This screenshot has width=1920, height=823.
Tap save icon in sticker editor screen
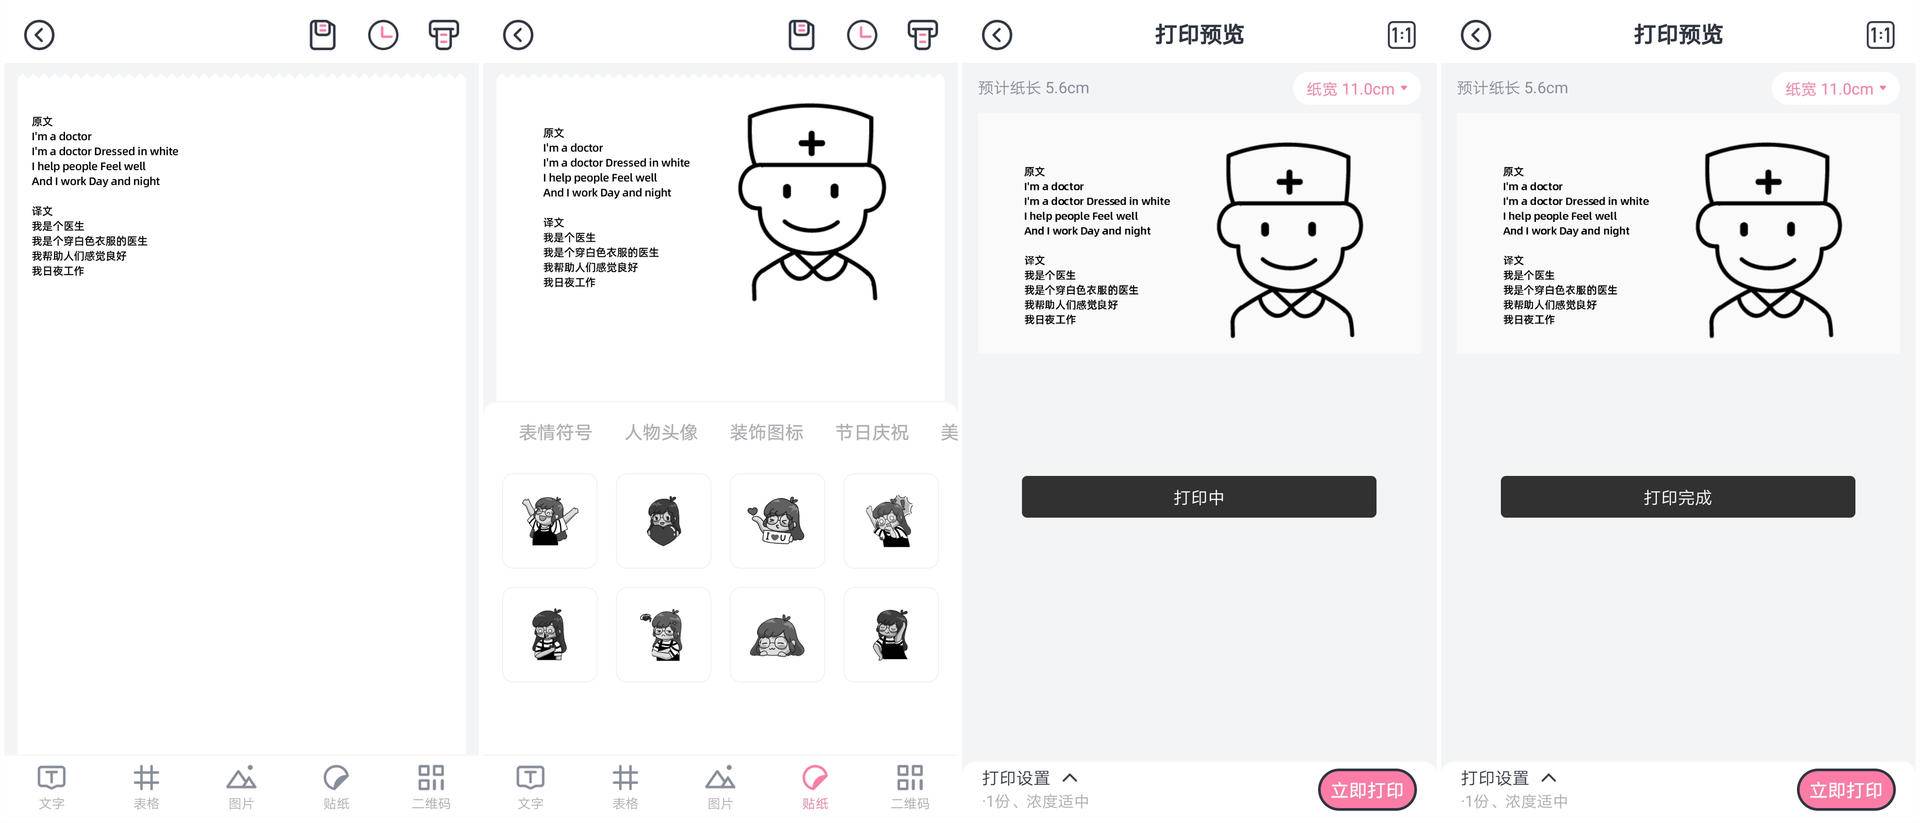801,35
